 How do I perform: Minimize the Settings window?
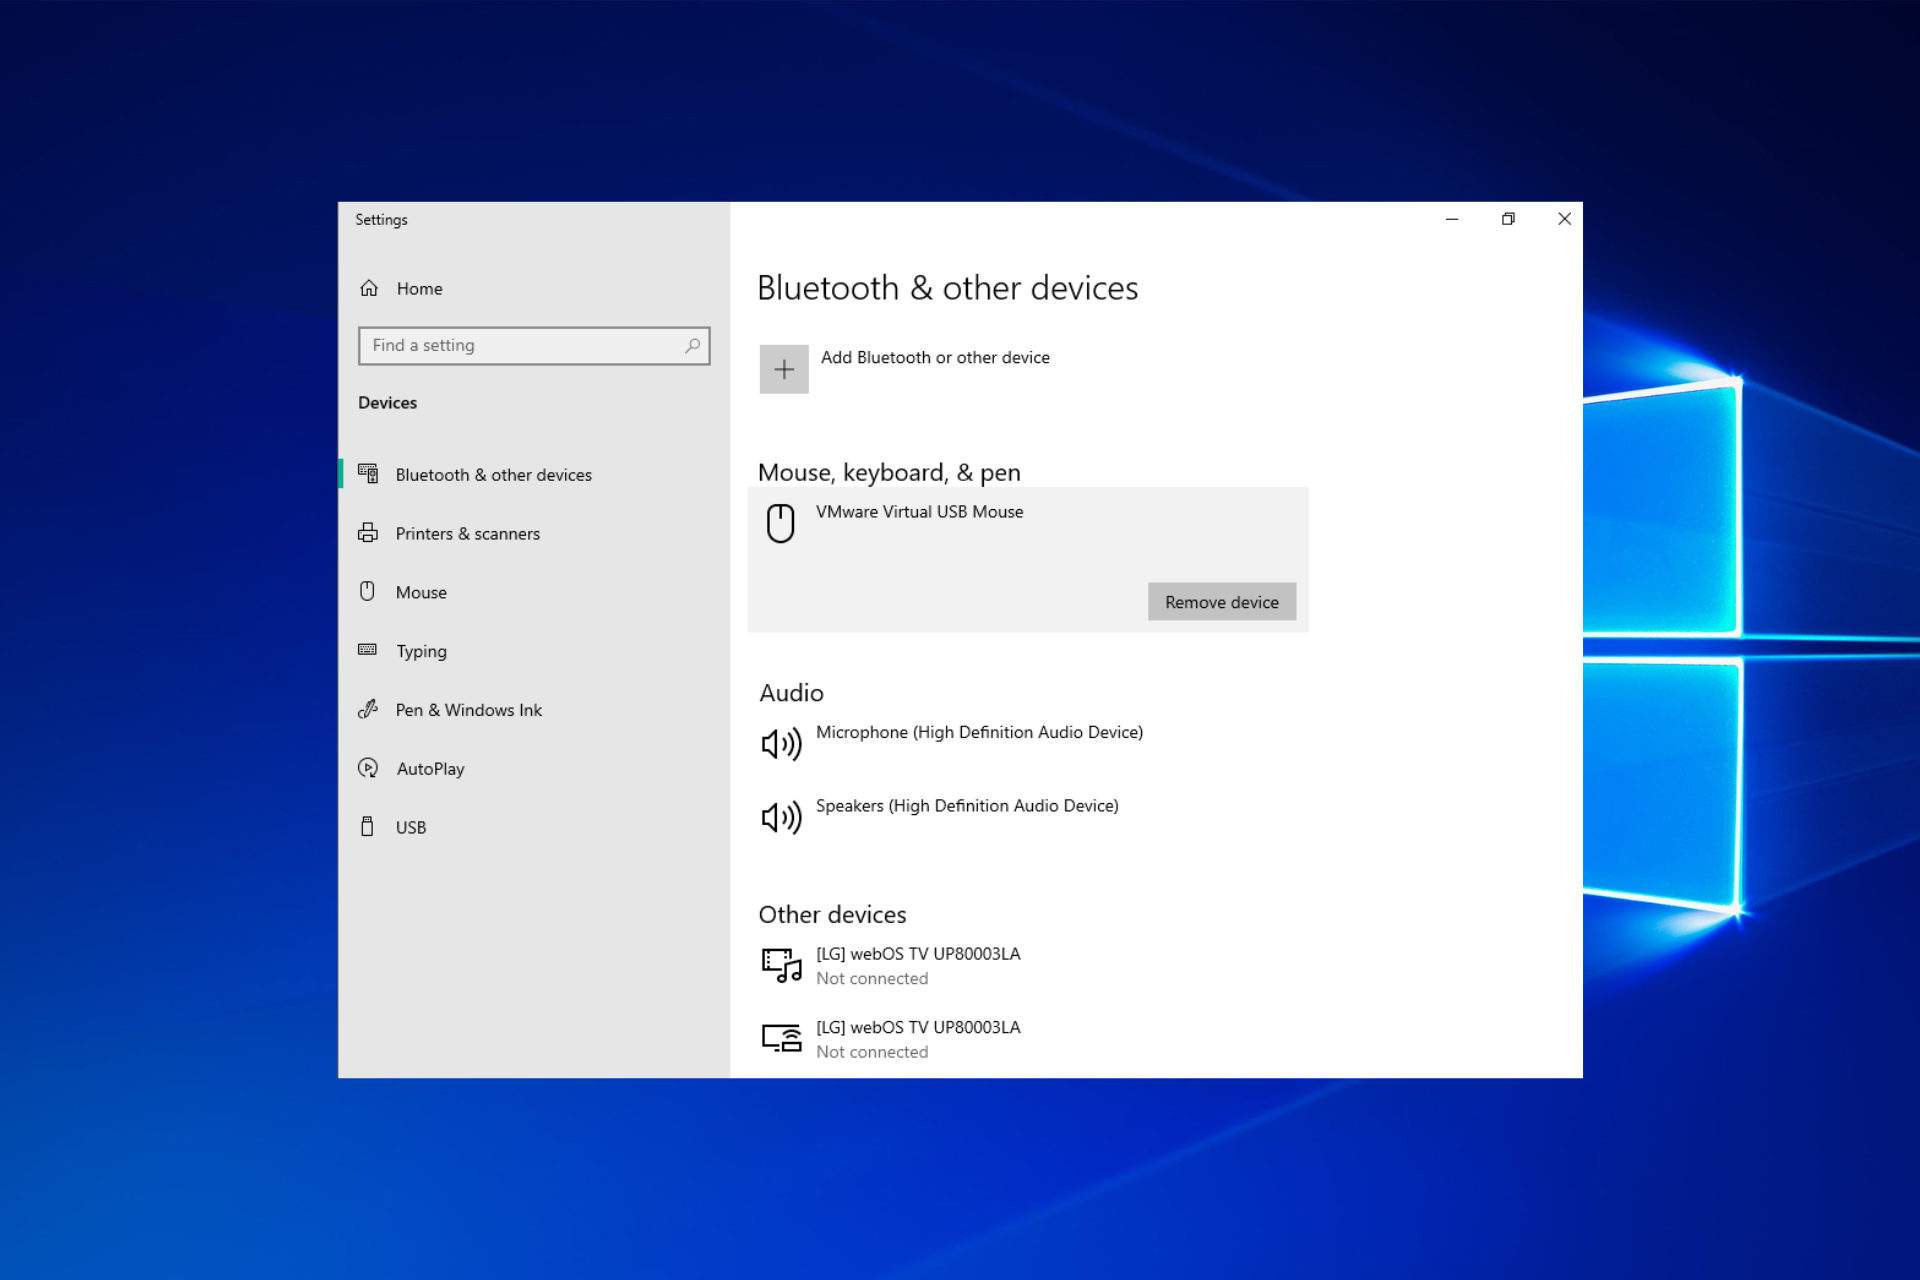tap(1452, 219)
